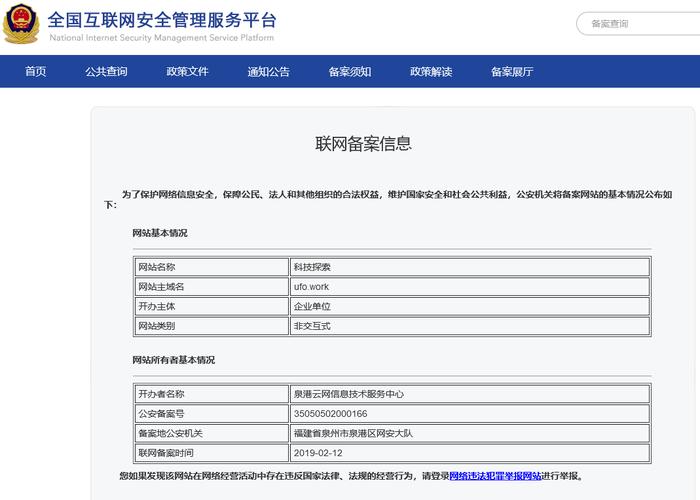Select the 公安备案号 label cell
This screenshot has width=700, height=500.
pyautogui.click(x=212, y=413)
